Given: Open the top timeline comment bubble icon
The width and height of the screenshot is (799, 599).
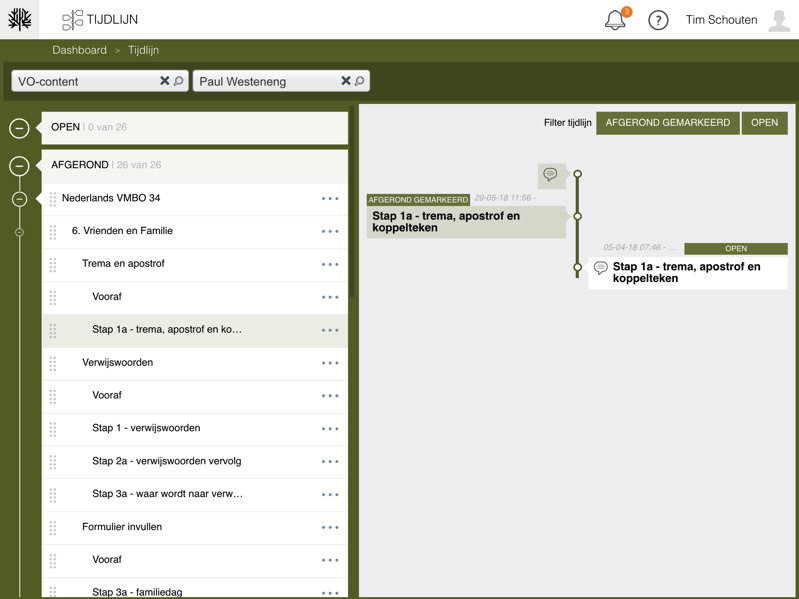Looking at the screenshot, I should click(x=550, y=175).
